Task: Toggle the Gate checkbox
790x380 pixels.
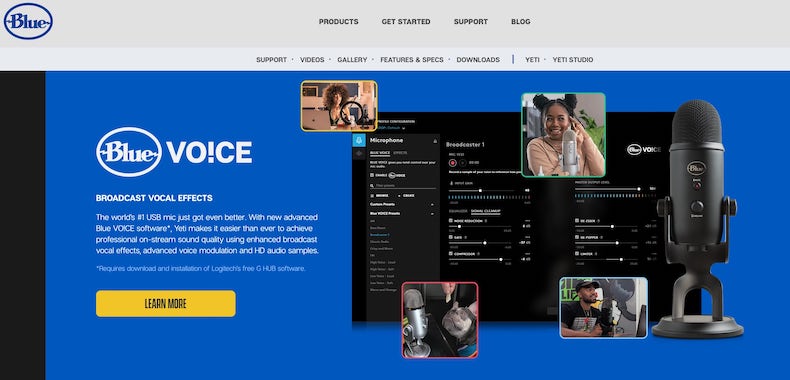Action: [x=450, y=237]
